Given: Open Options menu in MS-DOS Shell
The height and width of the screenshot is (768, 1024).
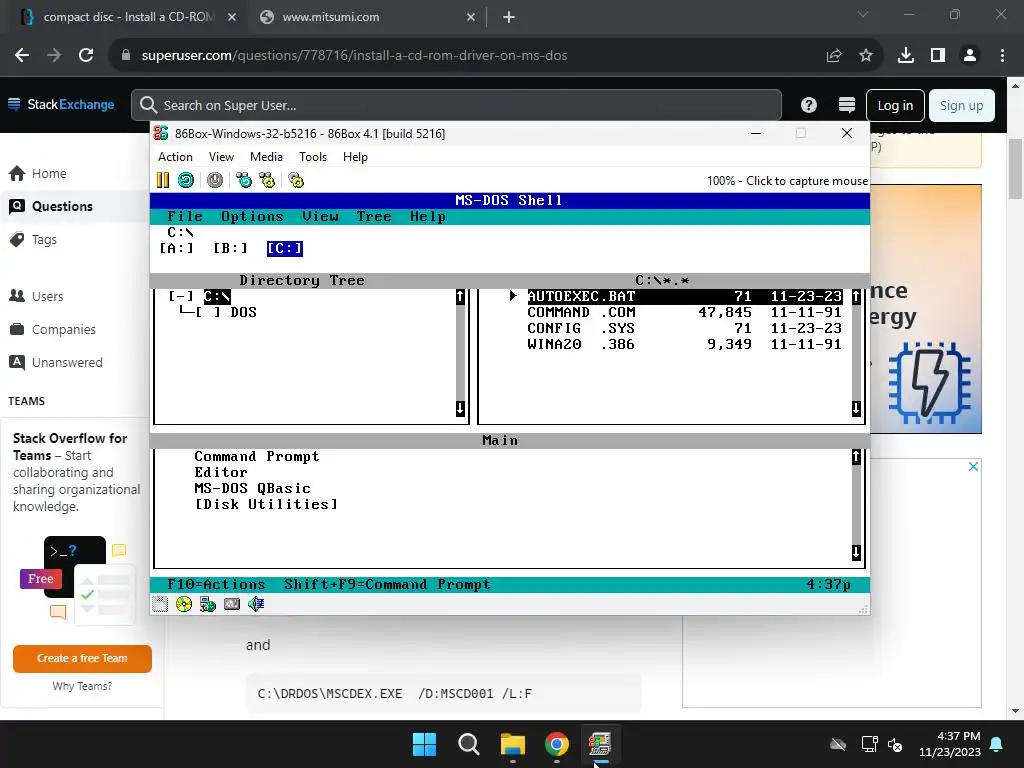Looking at the screenshot, I should 252,216.
